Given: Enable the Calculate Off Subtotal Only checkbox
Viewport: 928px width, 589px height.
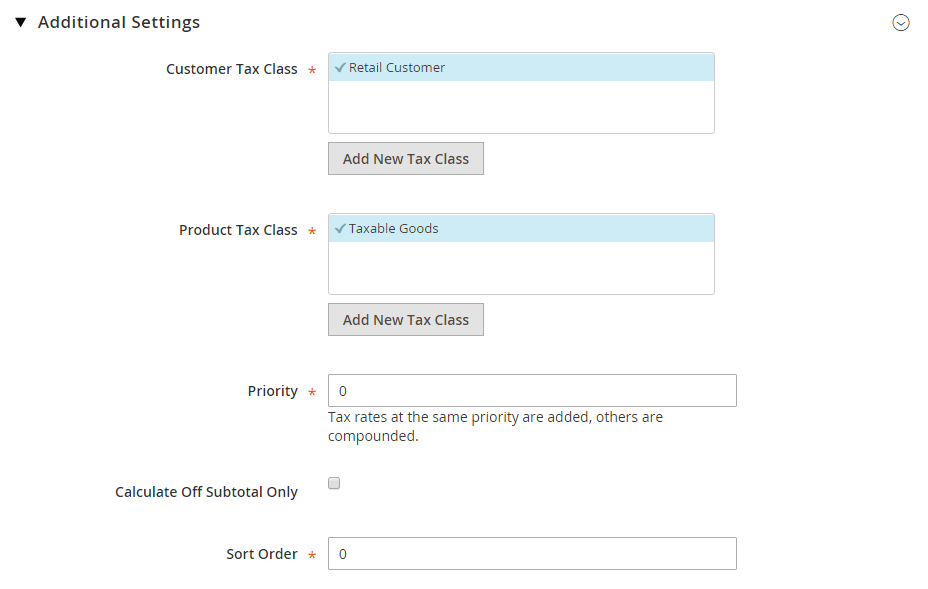Looking at the screenshot, I should [x=334, y=483].
